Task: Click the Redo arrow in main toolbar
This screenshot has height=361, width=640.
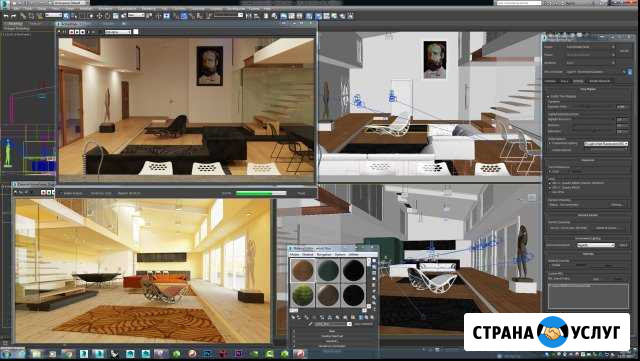Action: 14,16
